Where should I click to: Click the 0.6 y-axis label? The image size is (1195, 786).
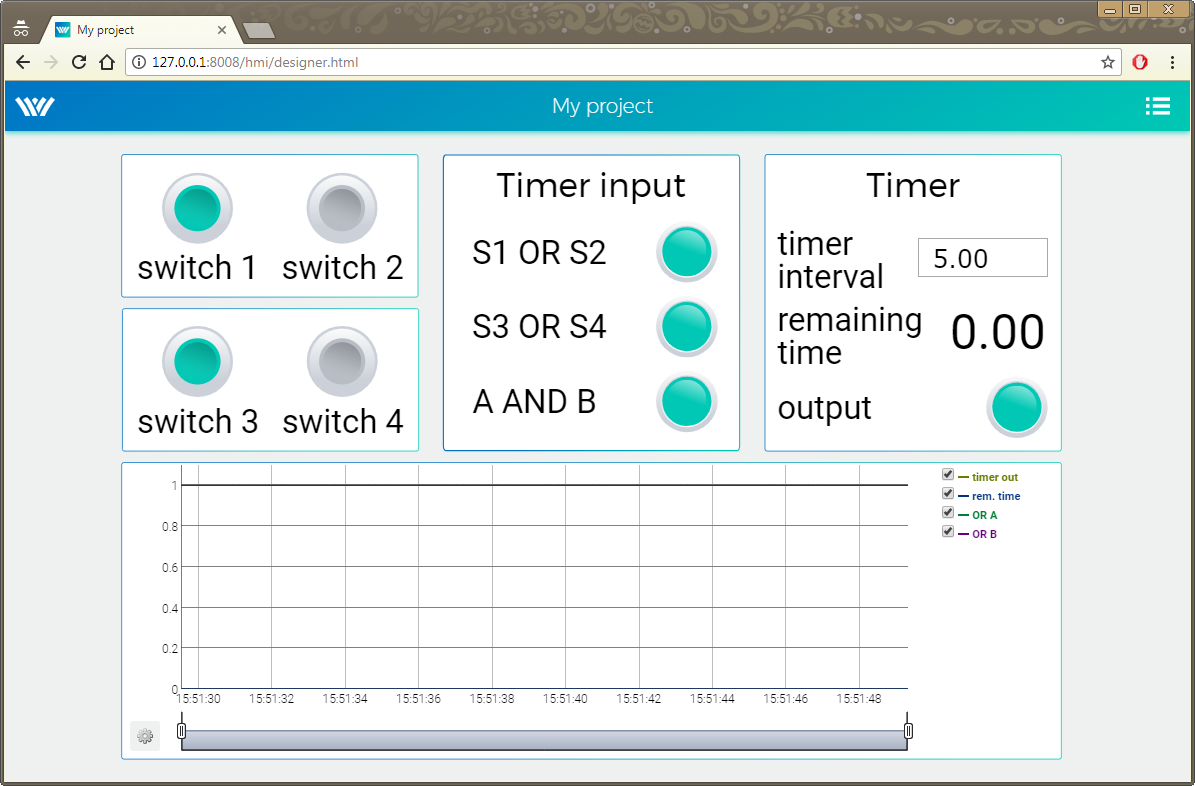pyautogui.click(x=169, y=567)
